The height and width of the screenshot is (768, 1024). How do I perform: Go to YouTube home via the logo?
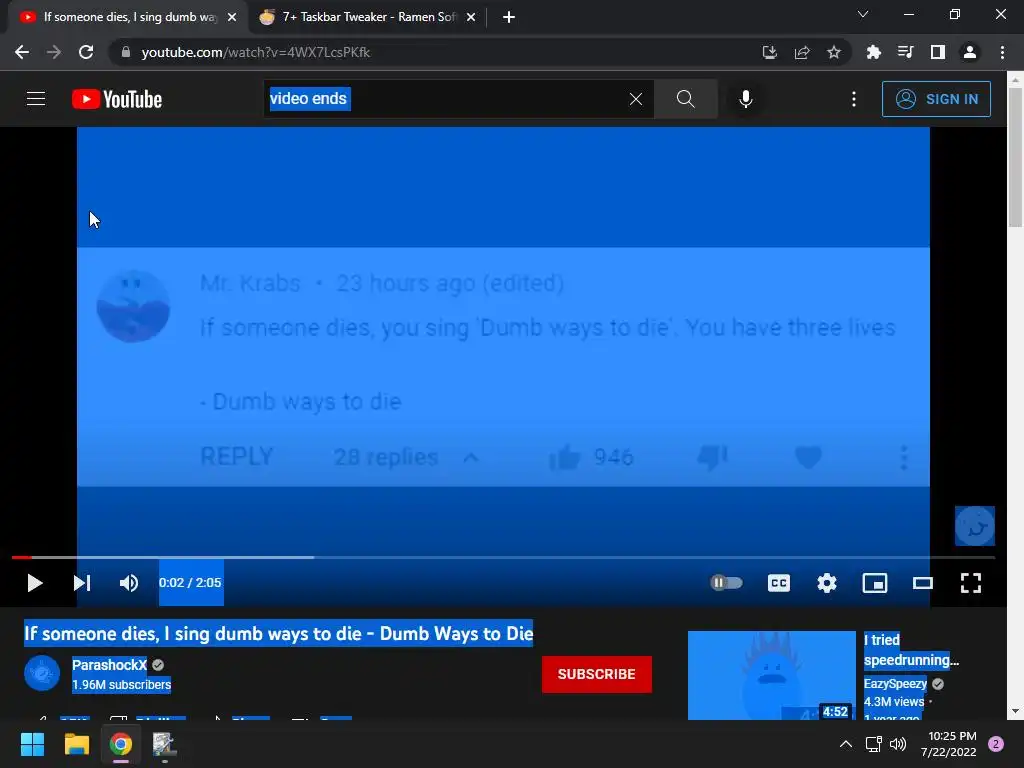[x=117, y=99]
